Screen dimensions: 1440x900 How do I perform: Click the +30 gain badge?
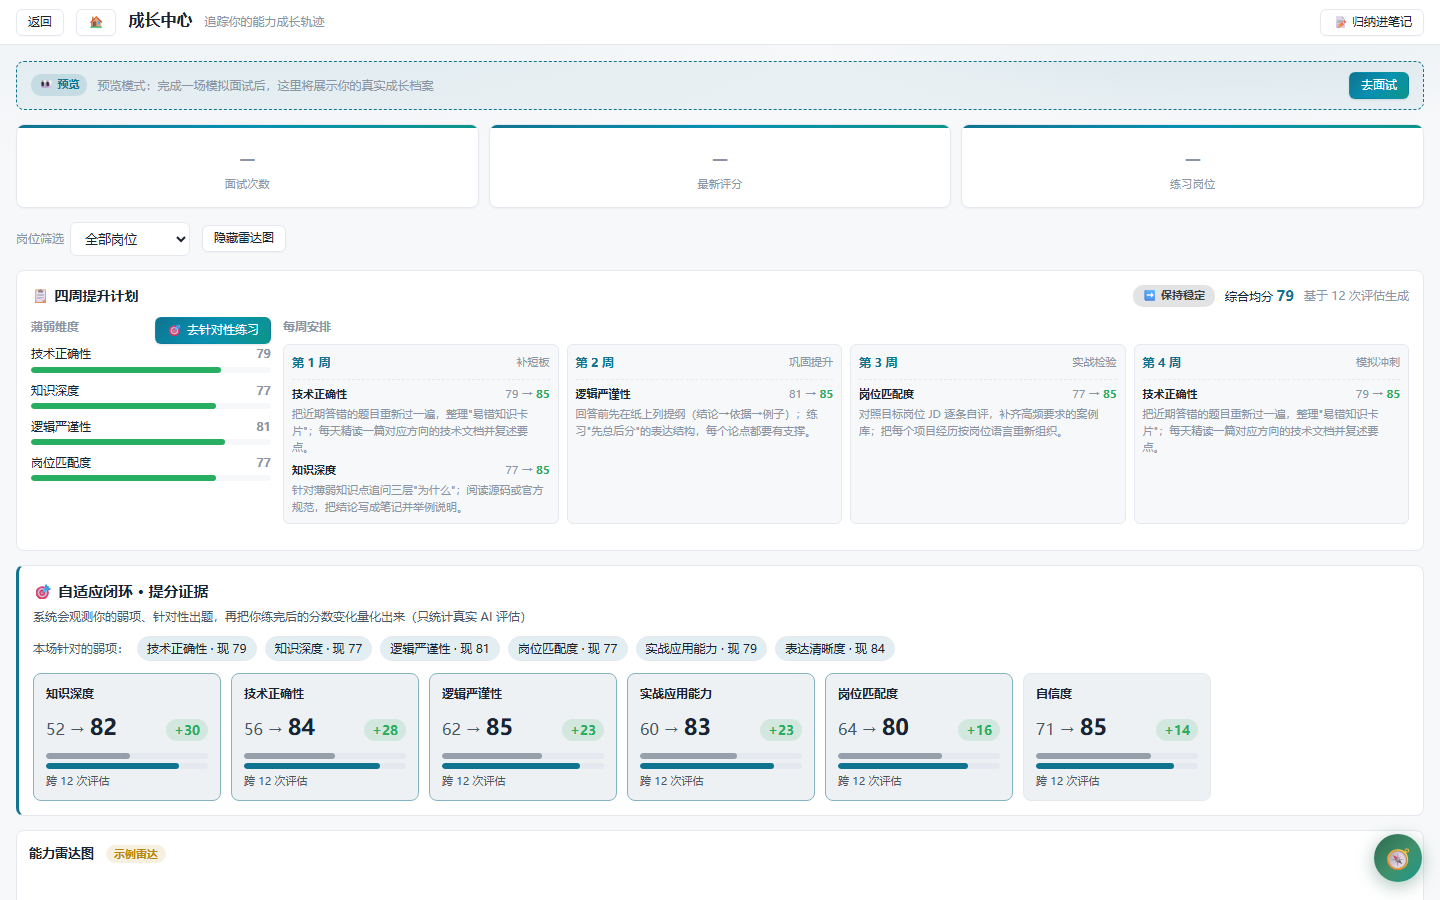187,730
